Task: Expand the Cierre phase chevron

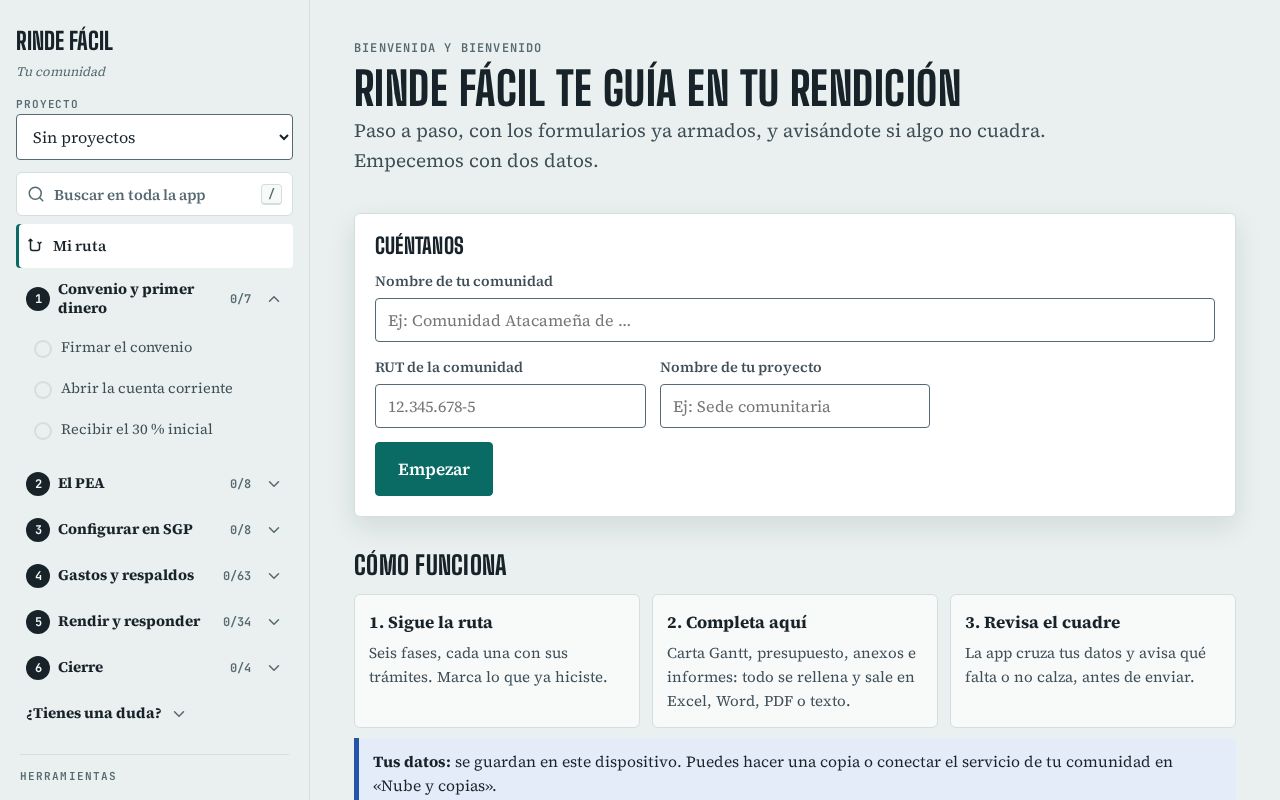Action: coord(274,668)
